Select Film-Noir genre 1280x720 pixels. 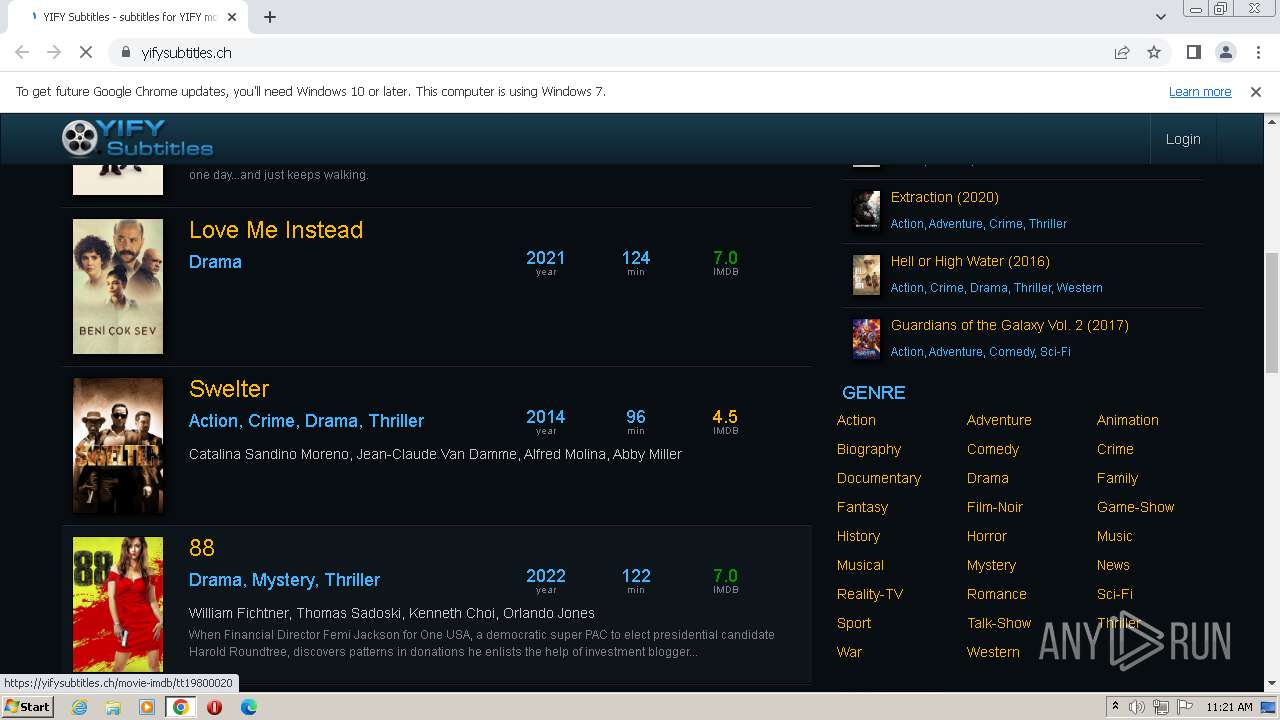click(995, 507)
